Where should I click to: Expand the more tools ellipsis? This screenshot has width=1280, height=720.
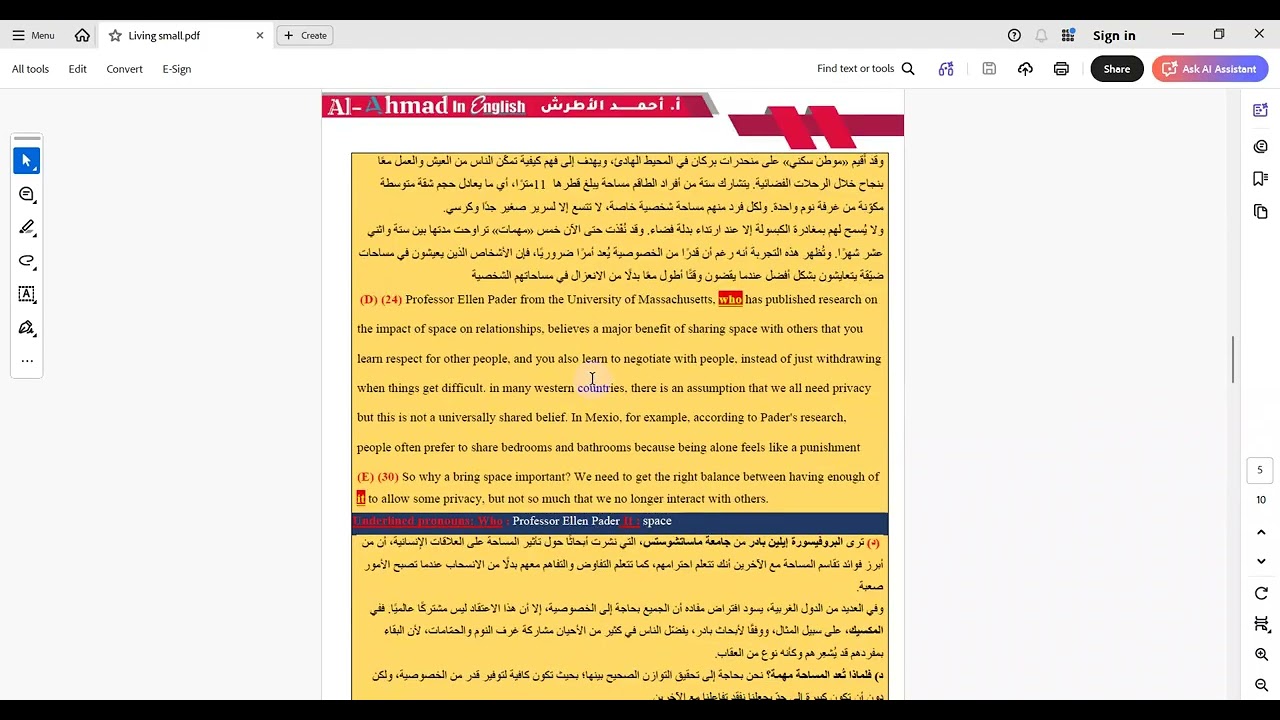[27, 361]
